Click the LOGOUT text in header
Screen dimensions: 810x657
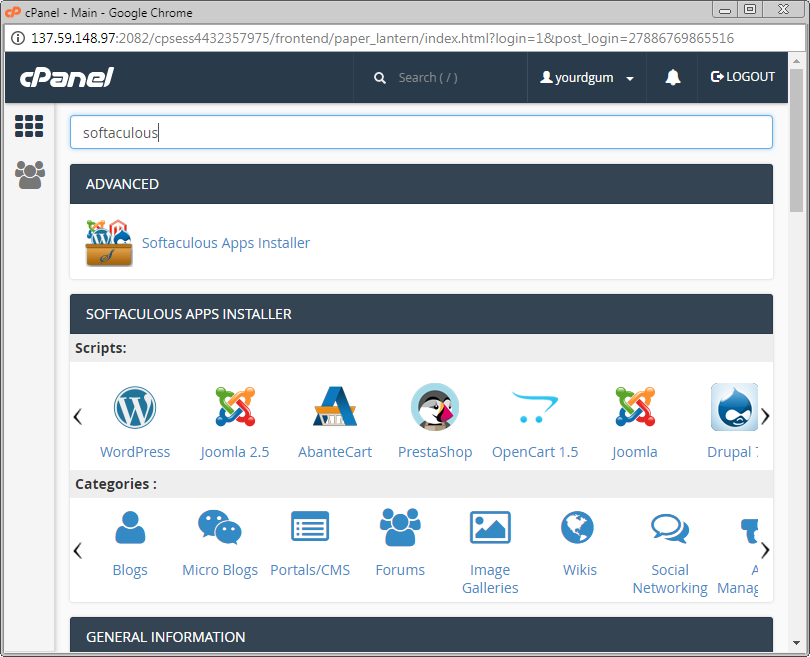pyautogui.click(x=750, y=77)
